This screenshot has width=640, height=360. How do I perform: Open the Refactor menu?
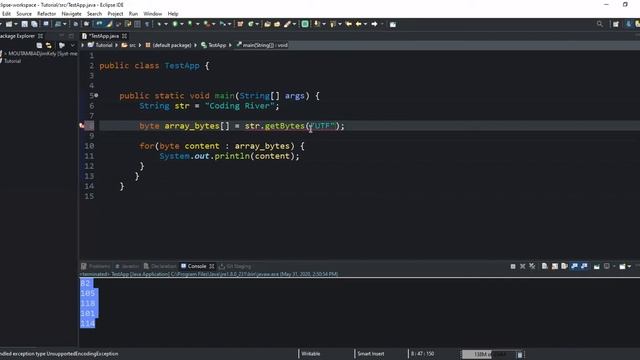(x=47, y=14)
